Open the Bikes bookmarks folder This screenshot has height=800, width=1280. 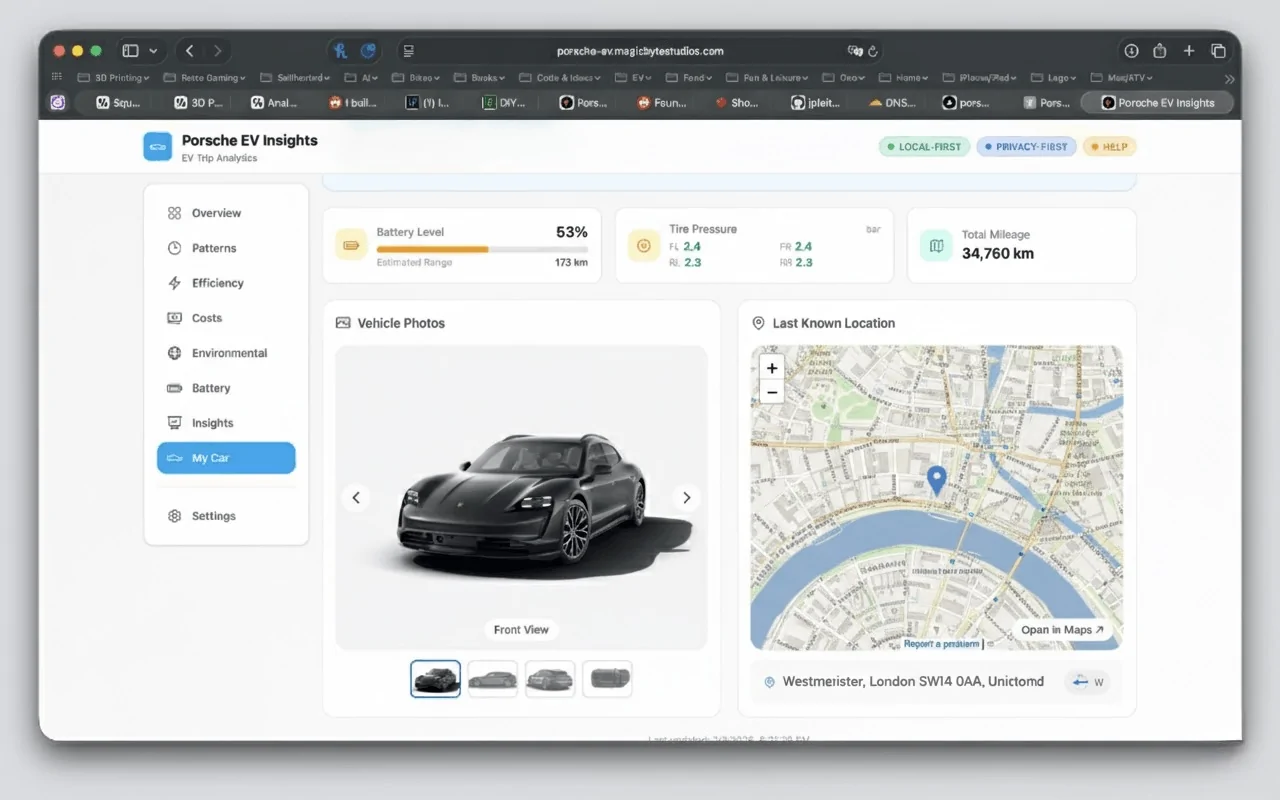coord(416,77)
